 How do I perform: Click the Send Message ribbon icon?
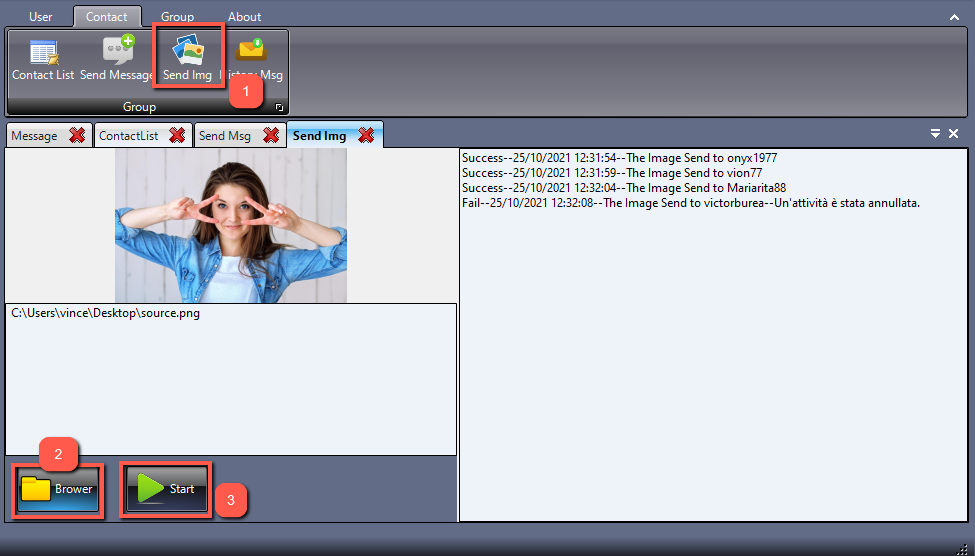(117, 60)
